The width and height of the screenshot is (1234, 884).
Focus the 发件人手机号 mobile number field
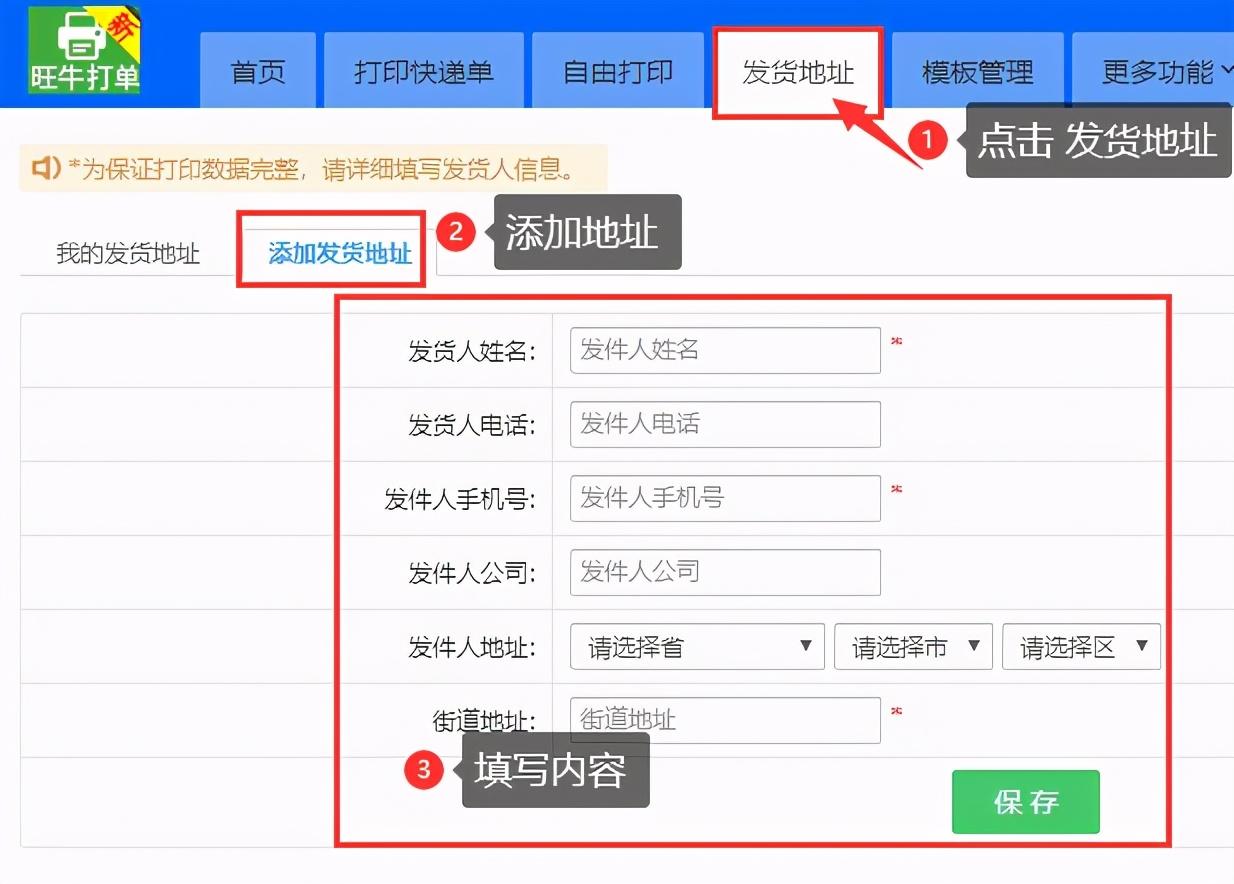click(x=723, y=498)
